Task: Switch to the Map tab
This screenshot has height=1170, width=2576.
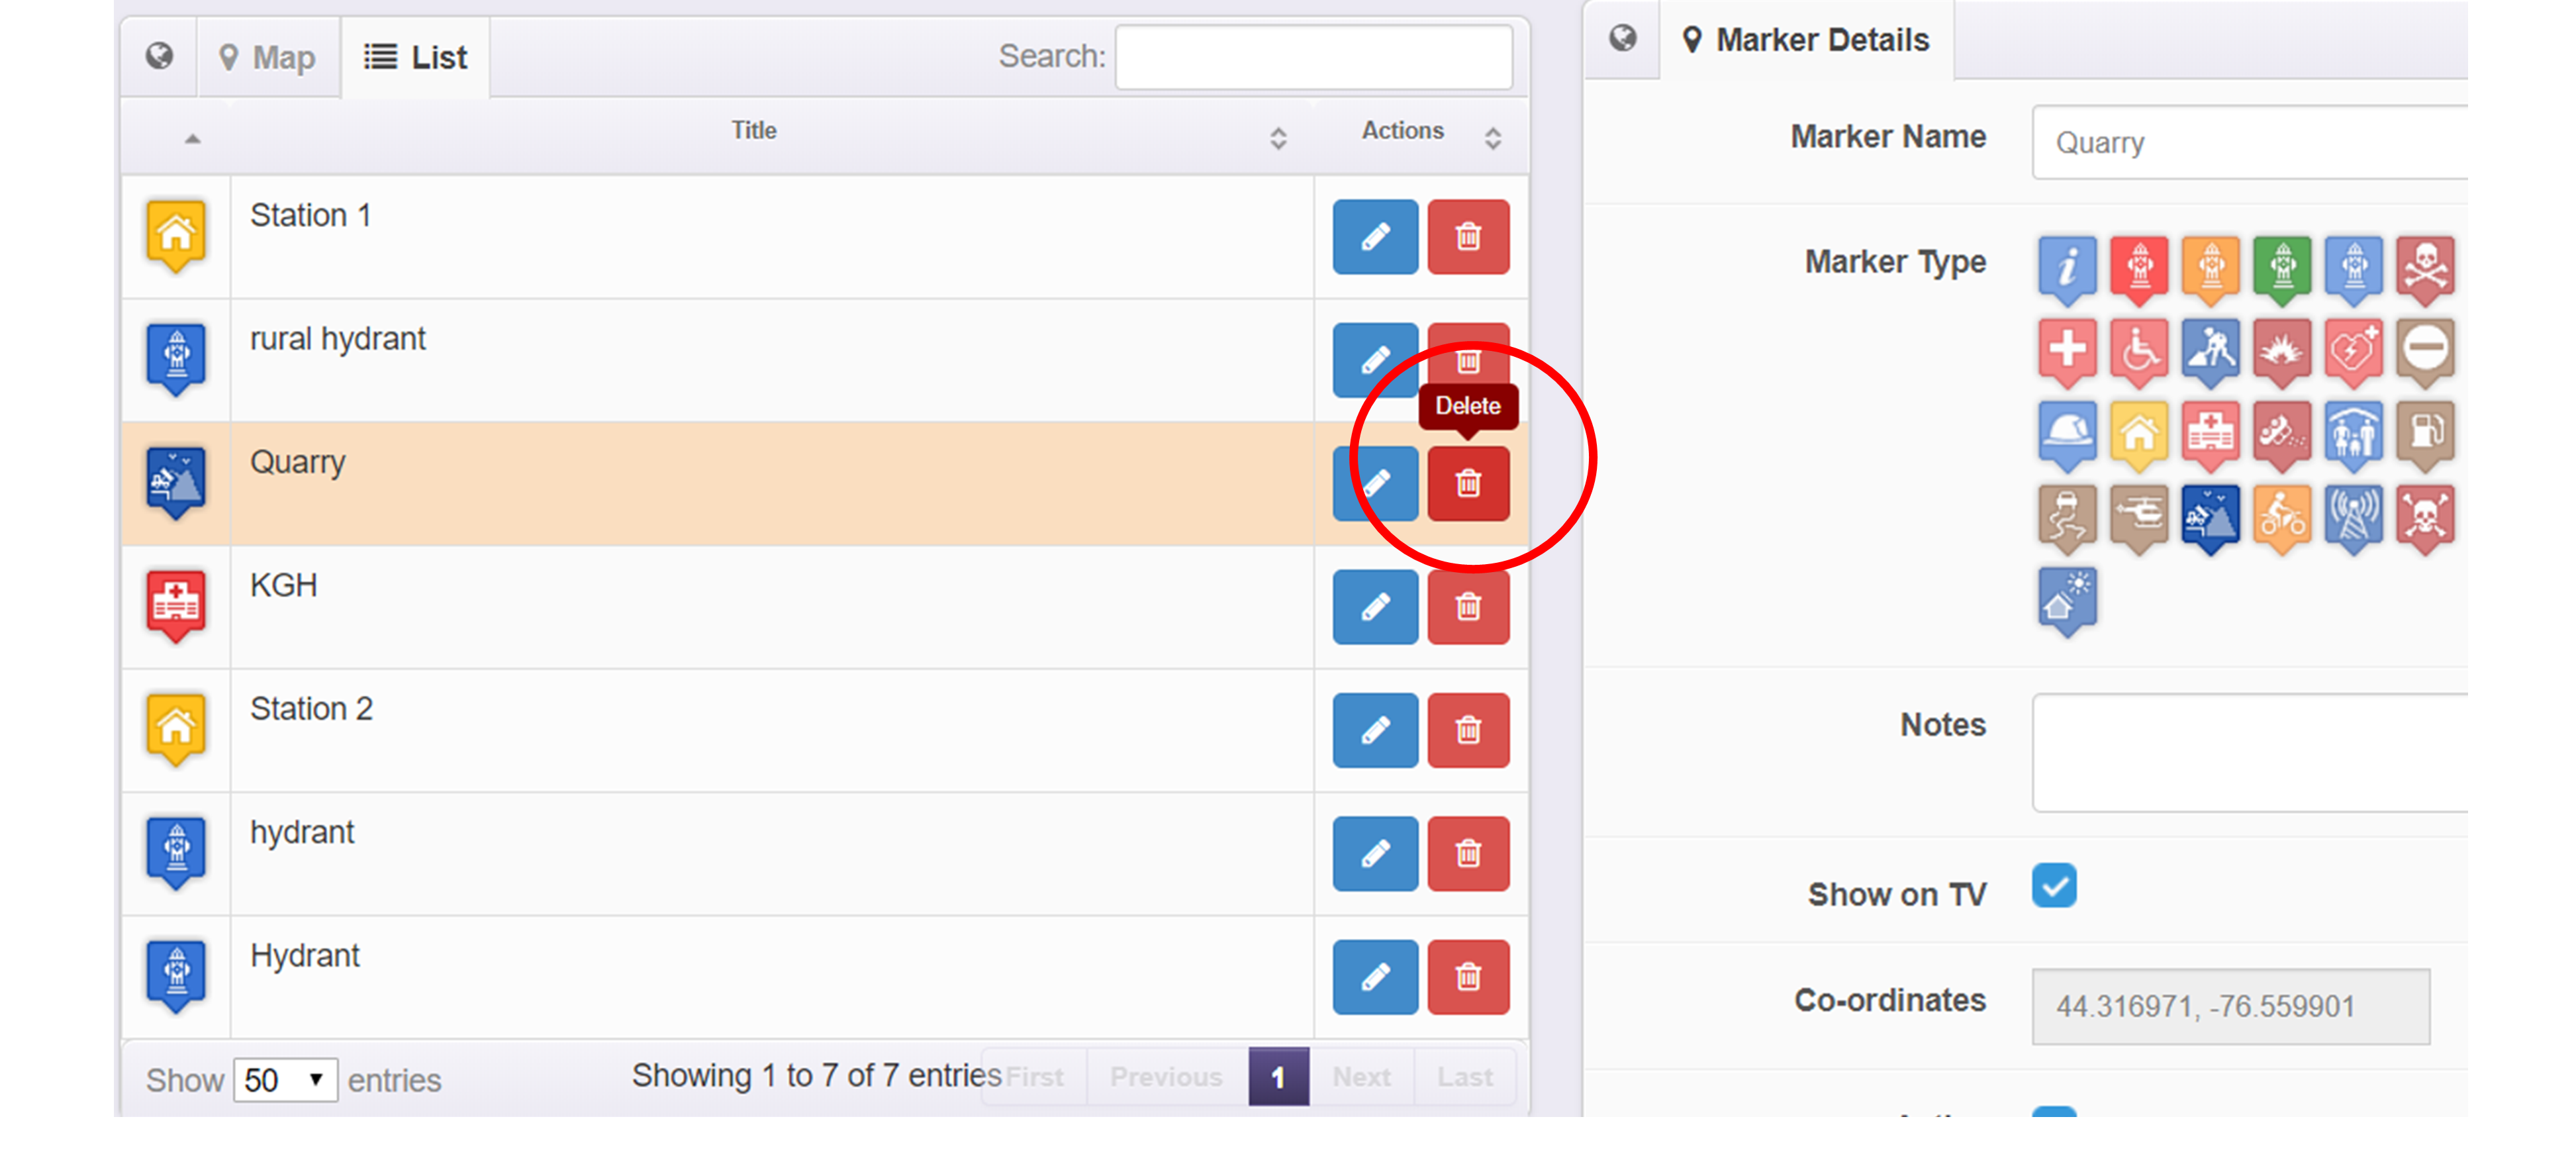Action: click(x=268, y=58)
